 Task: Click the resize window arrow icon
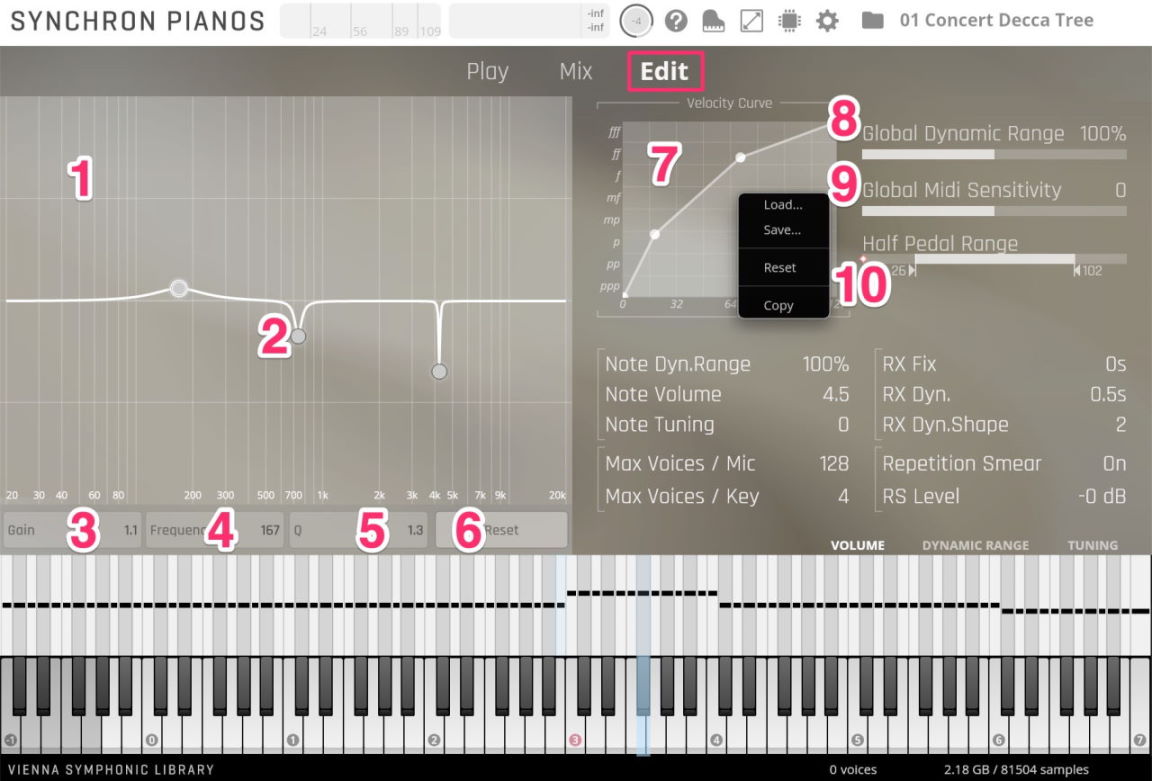point(752,21)
